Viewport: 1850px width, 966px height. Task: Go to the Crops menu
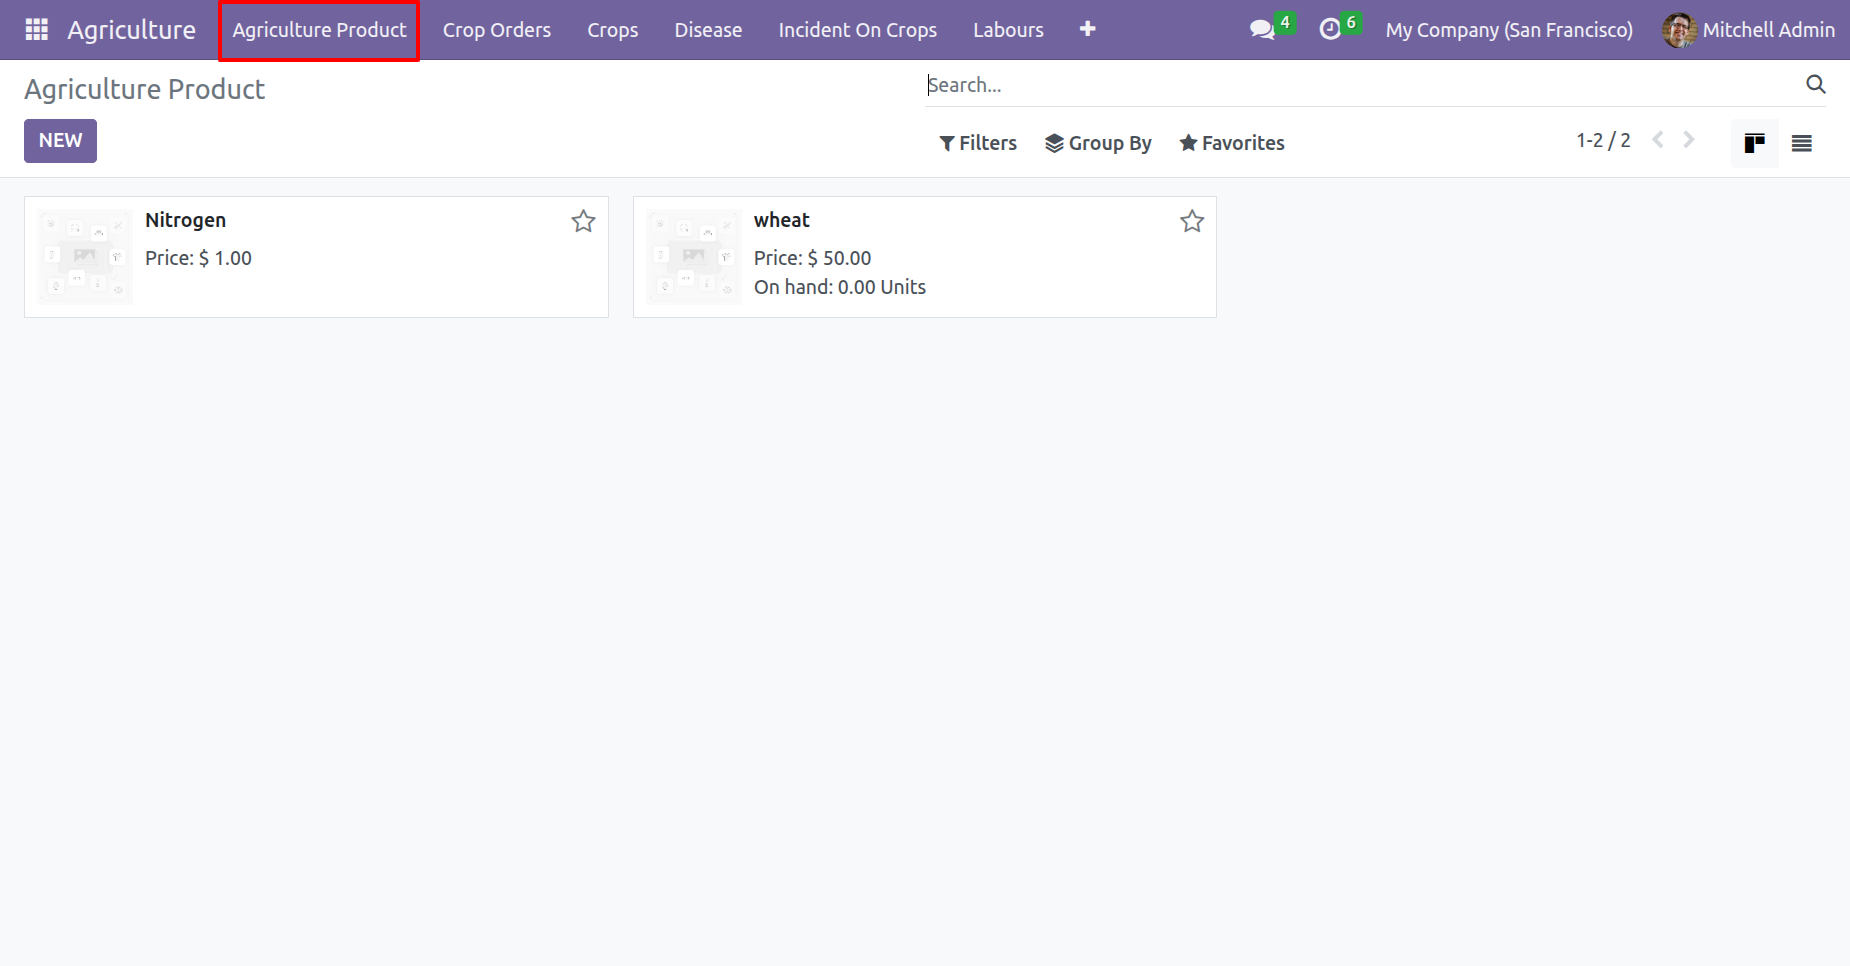point(612,30)
